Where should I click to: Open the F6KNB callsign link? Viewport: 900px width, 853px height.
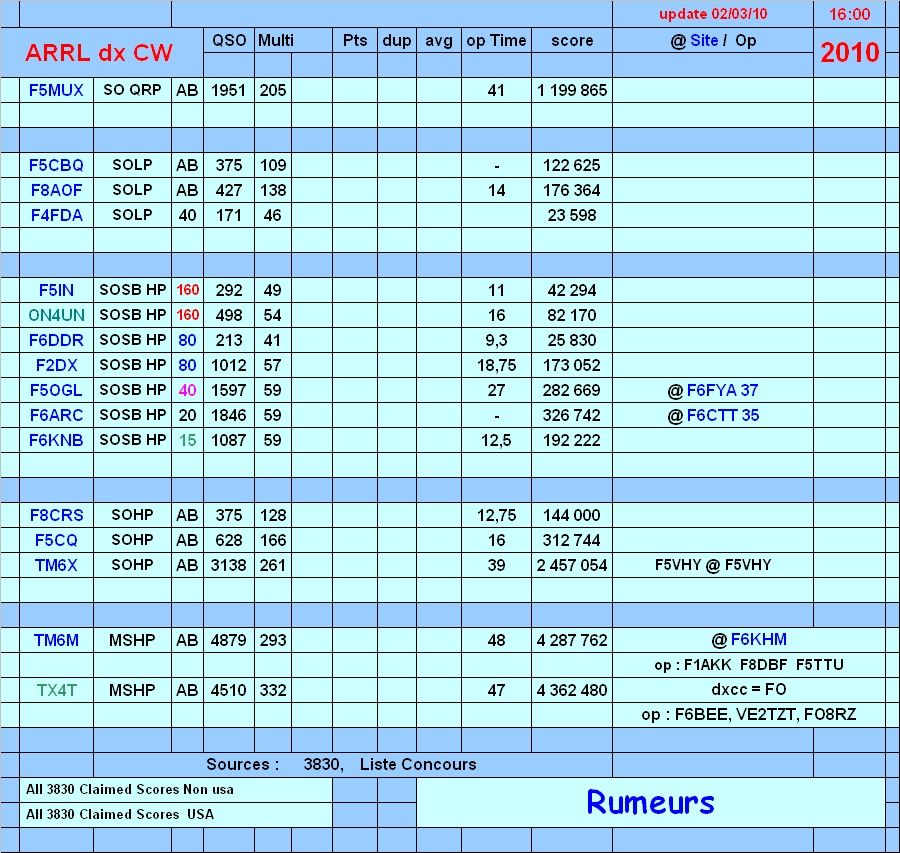tap(56, 440)
